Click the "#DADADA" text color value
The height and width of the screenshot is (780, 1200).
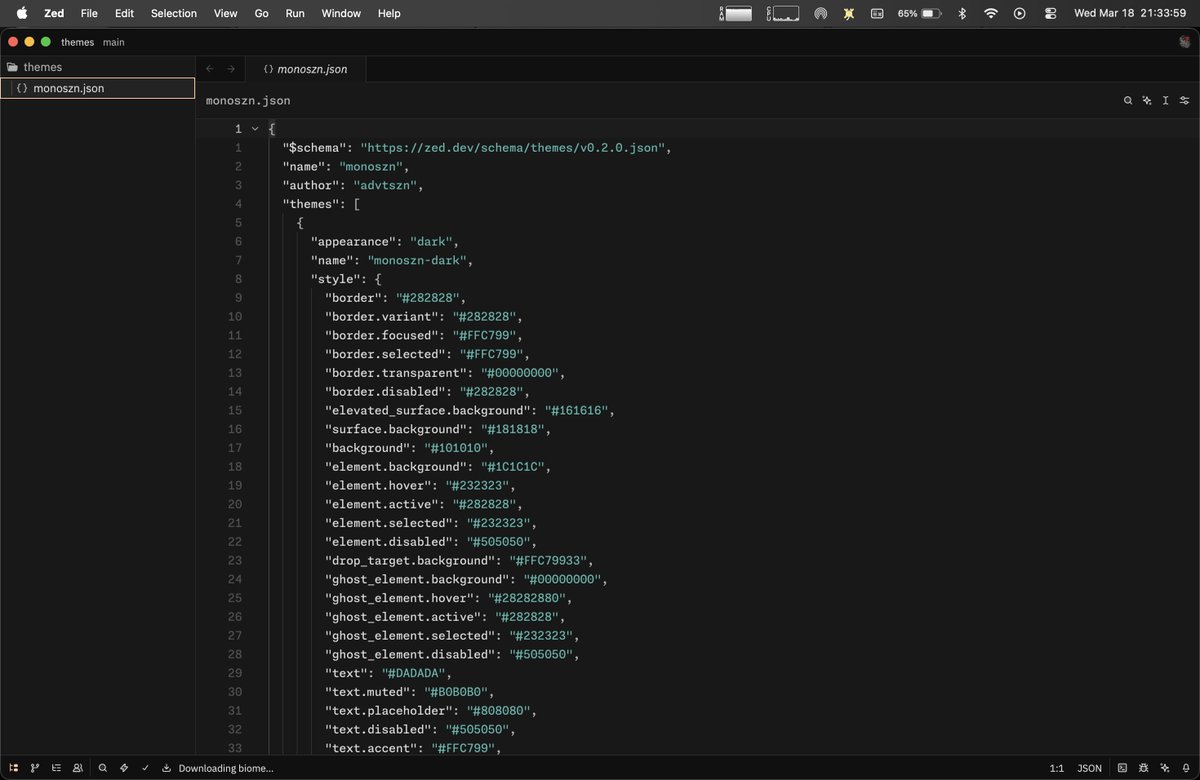pos(414,673)
